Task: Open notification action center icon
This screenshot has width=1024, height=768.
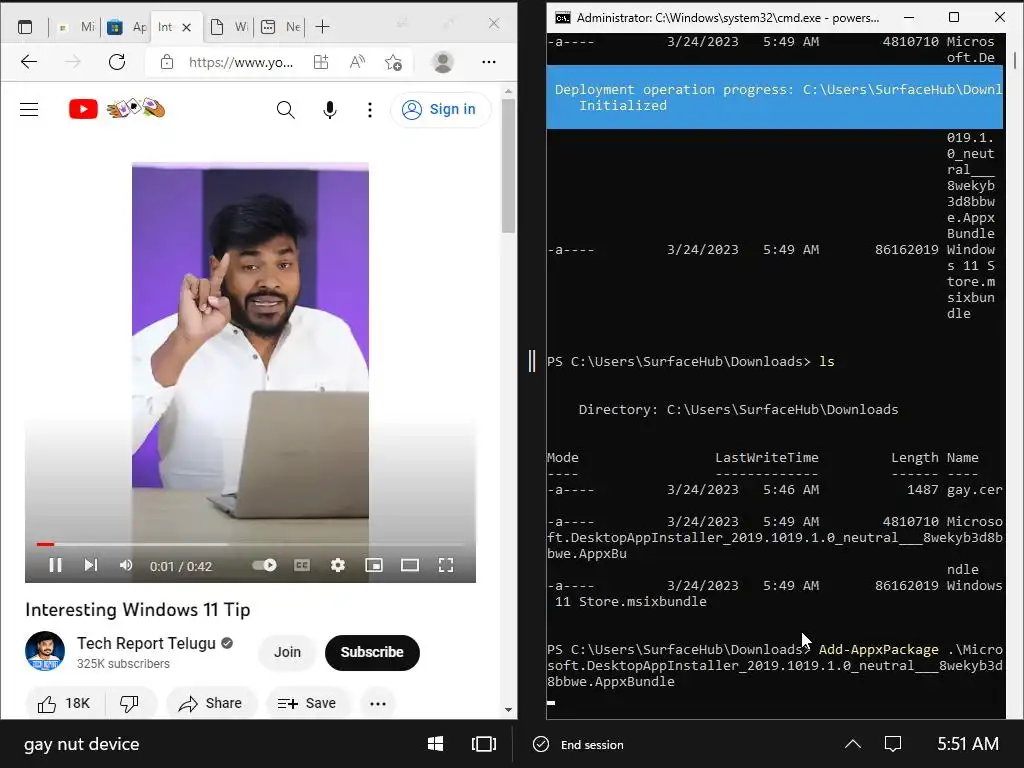Action: coord(893,744)
